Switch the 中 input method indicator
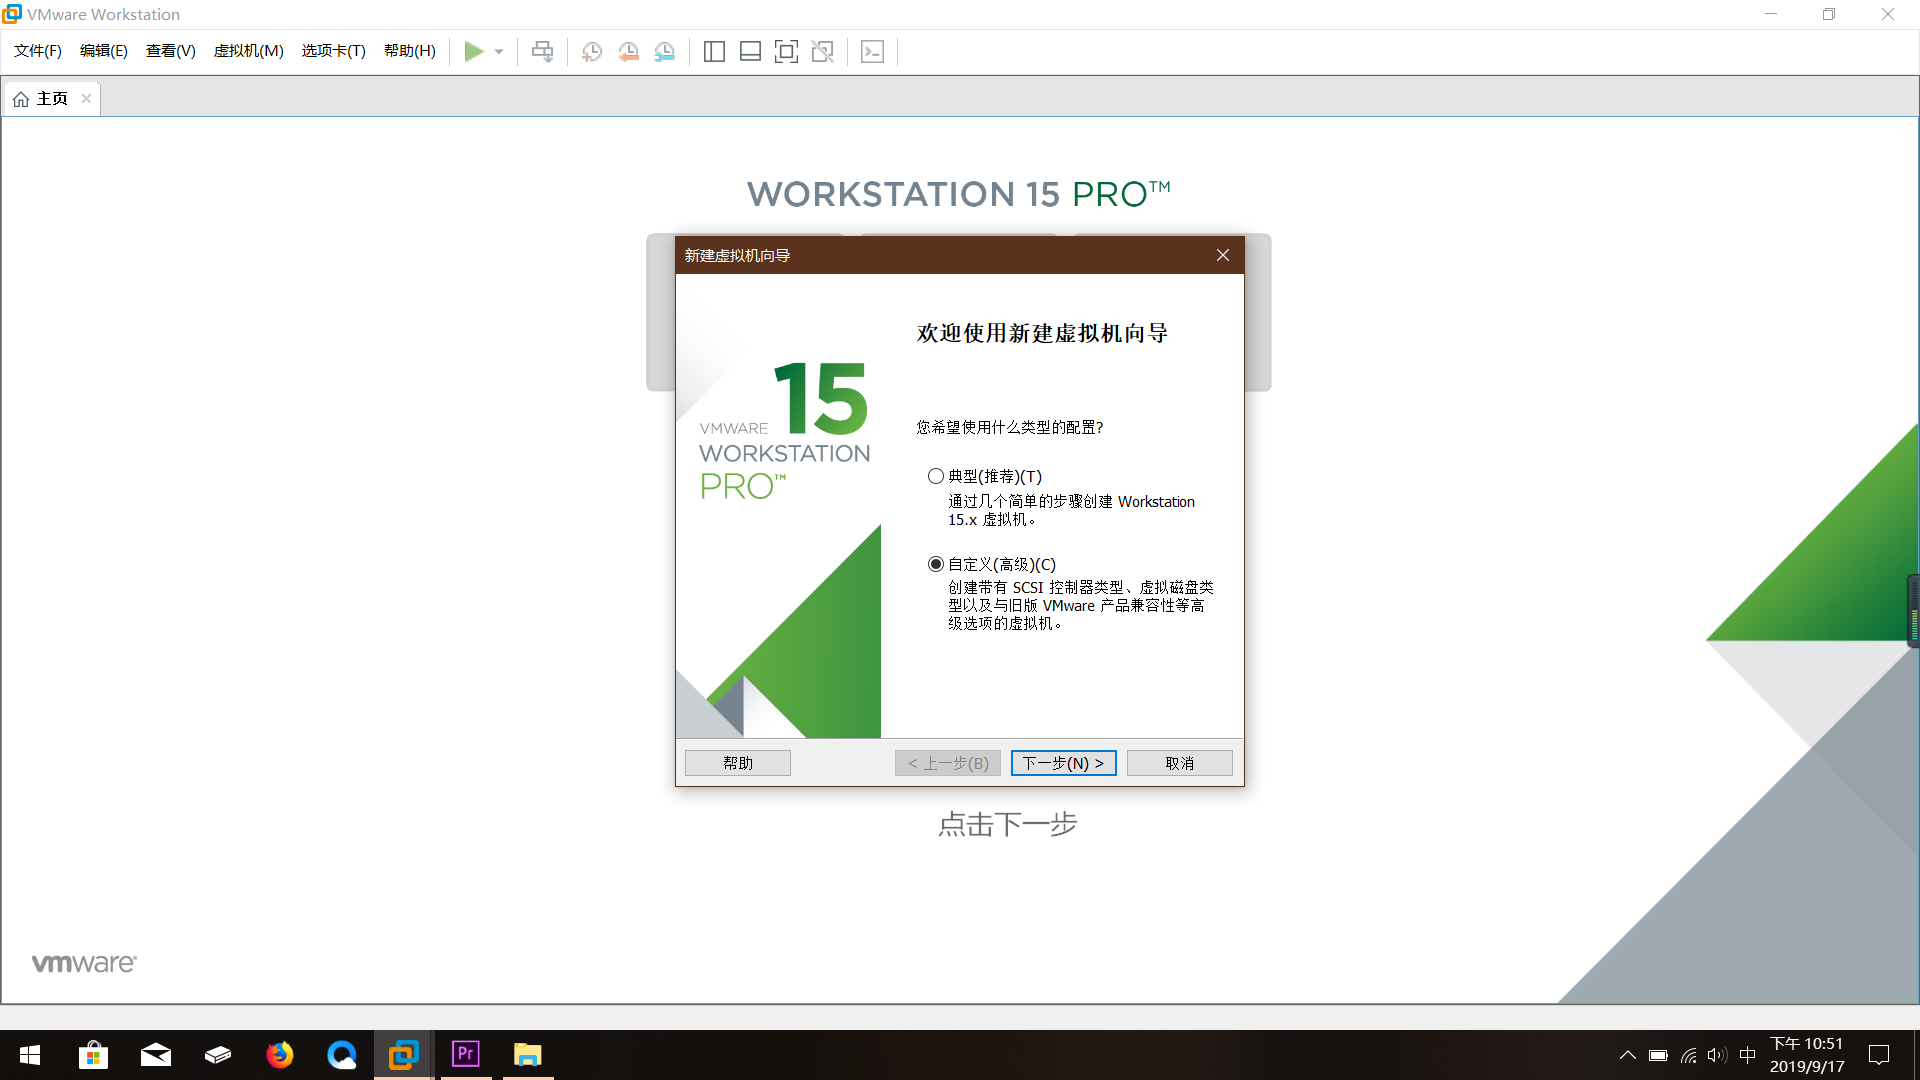1920x1080 pixels. pos(1747,1055)
